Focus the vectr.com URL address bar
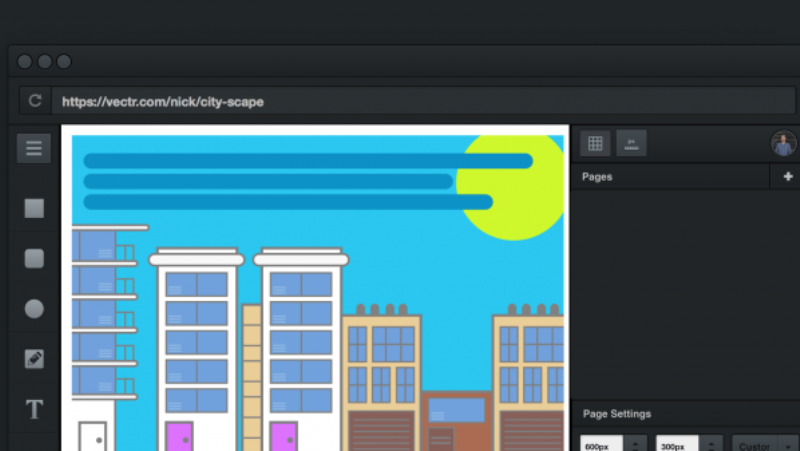The height and width of the screenshot is (451, 800). pos(400,101)
